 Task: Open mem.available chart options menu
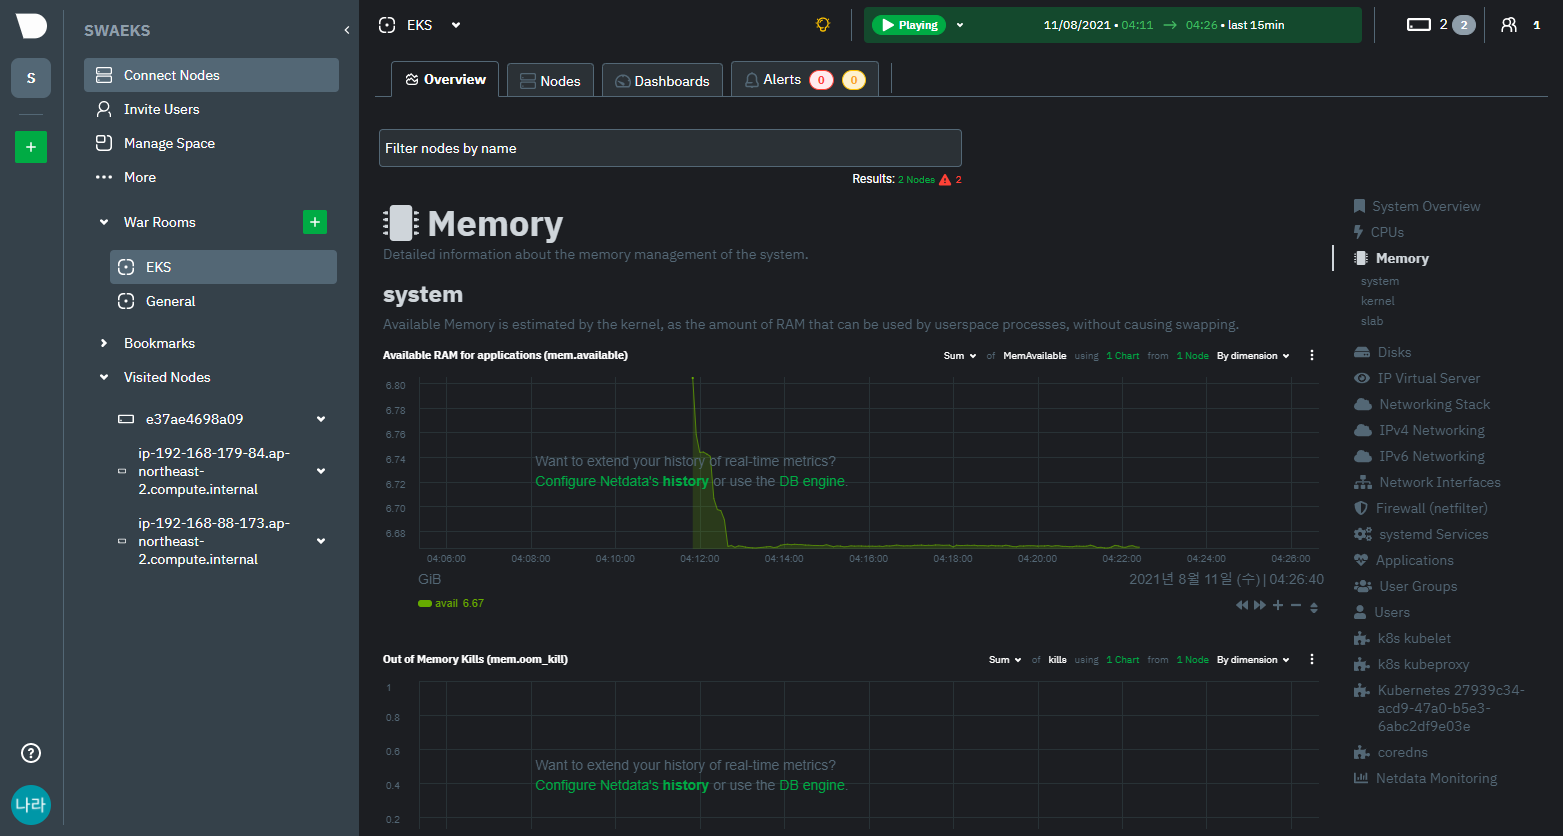point(1312,355)
